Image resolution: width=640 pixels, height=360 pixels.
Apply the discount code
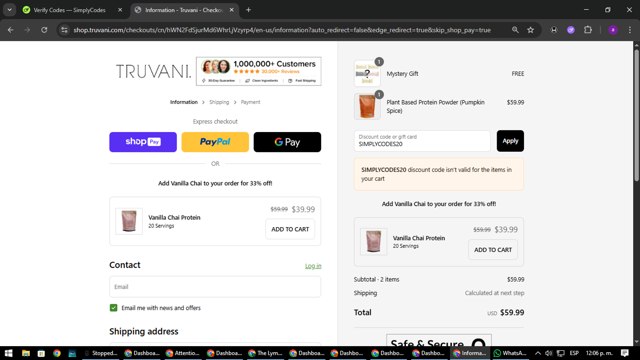[x=510, y=141]
